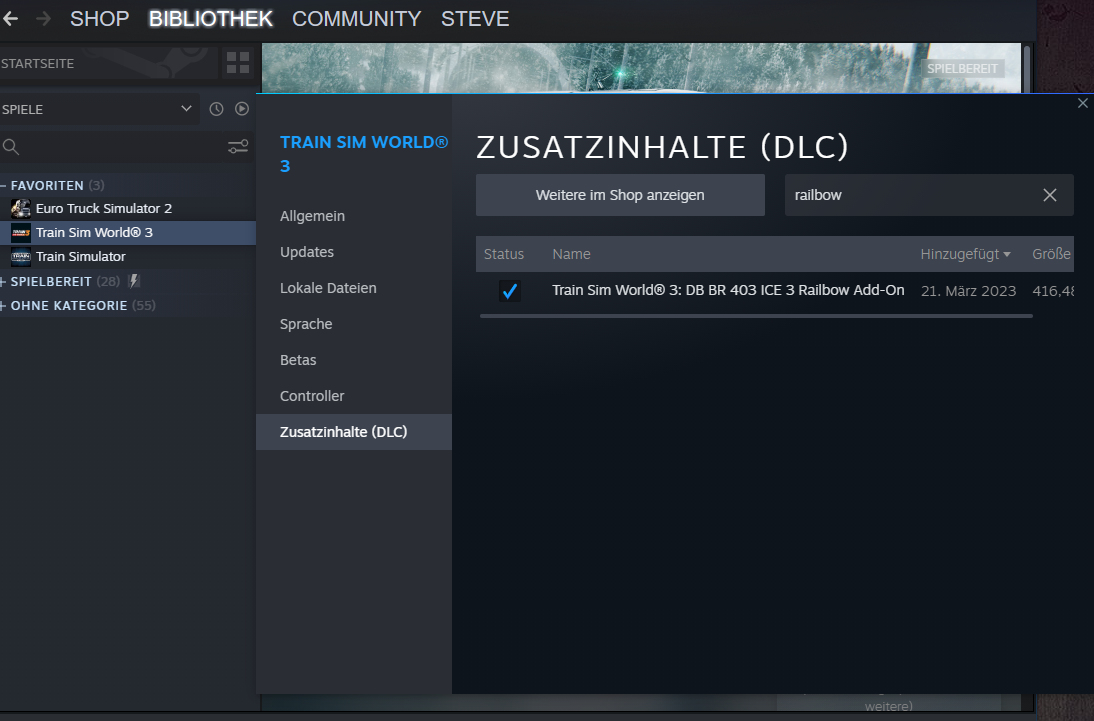
Task: Sort DLC list by Größe column
Action: 1051,254
